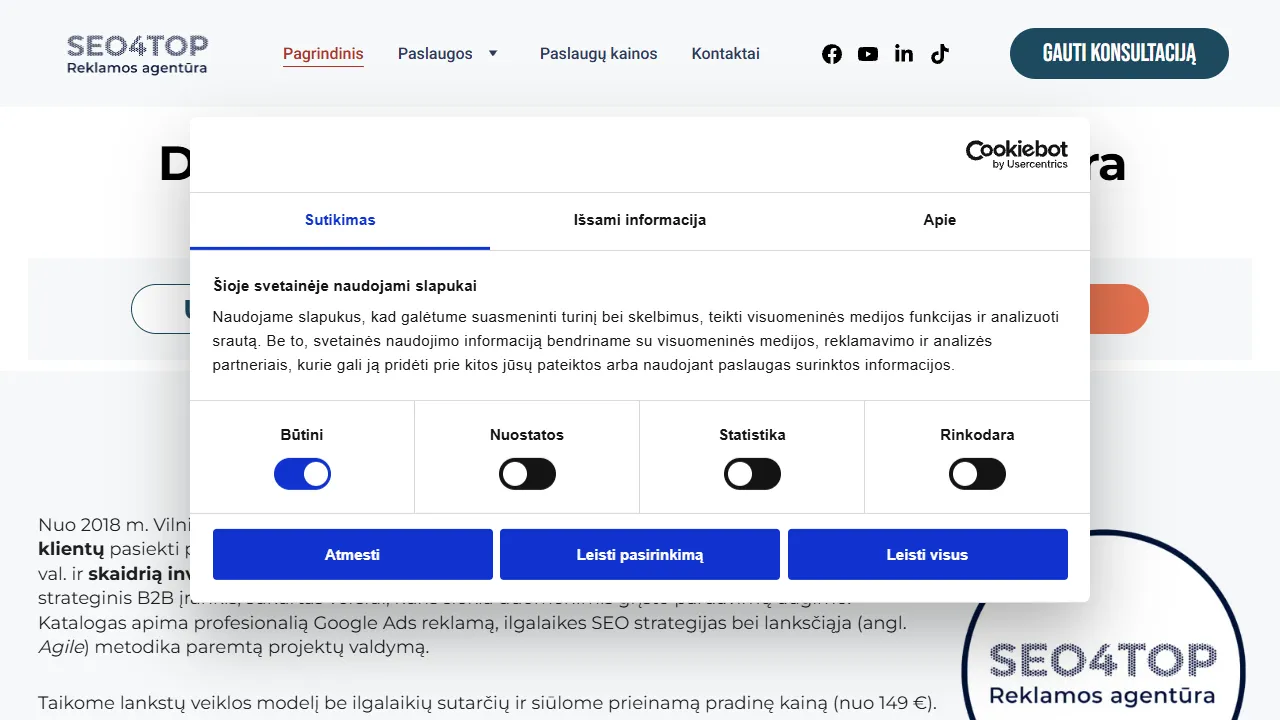Disable the Būtini toggle
The height and width of the screenshot is (720, 1280).
pos(302,473)
